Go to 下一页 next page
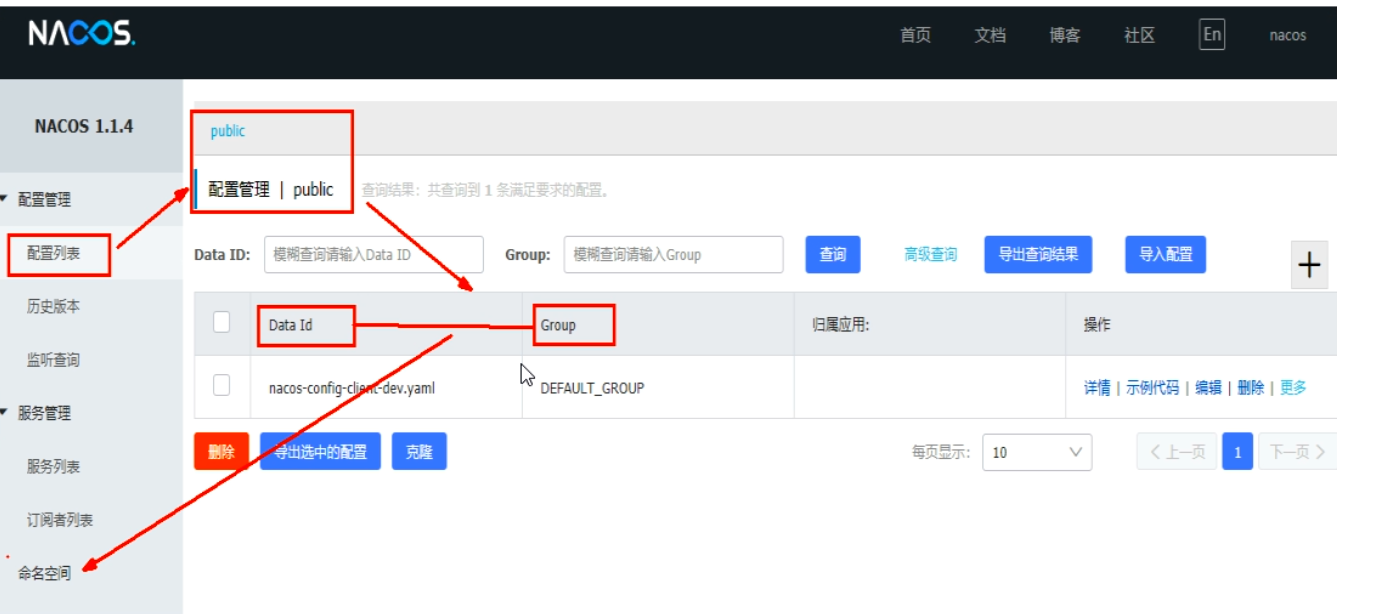Screen dimensions: 1389x615 (1298, 452)
